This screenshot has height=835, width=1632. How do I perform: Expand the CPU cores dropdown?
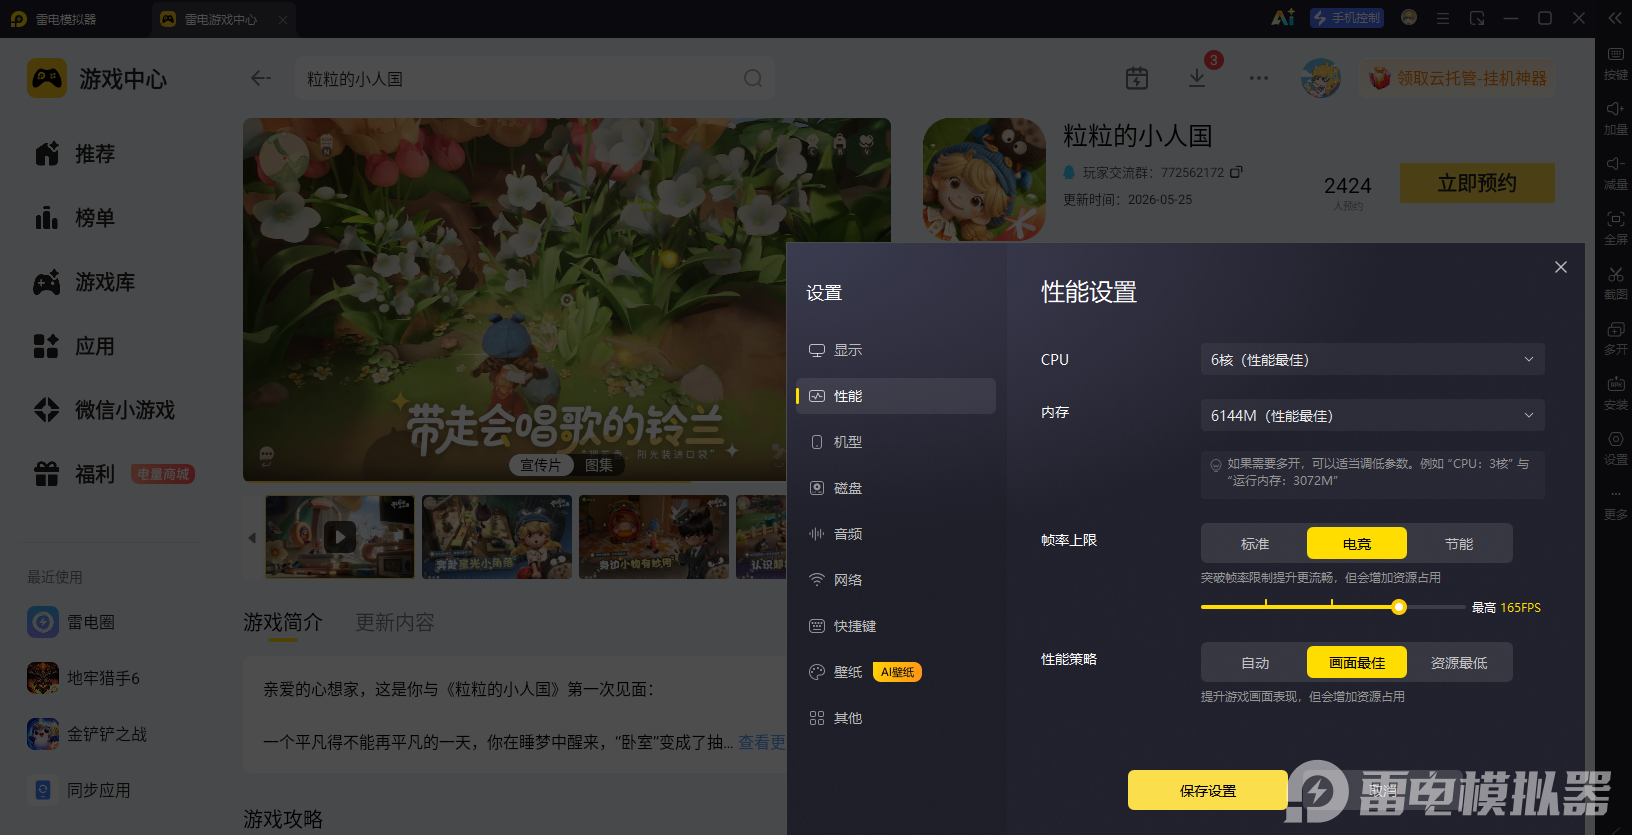1372,359
